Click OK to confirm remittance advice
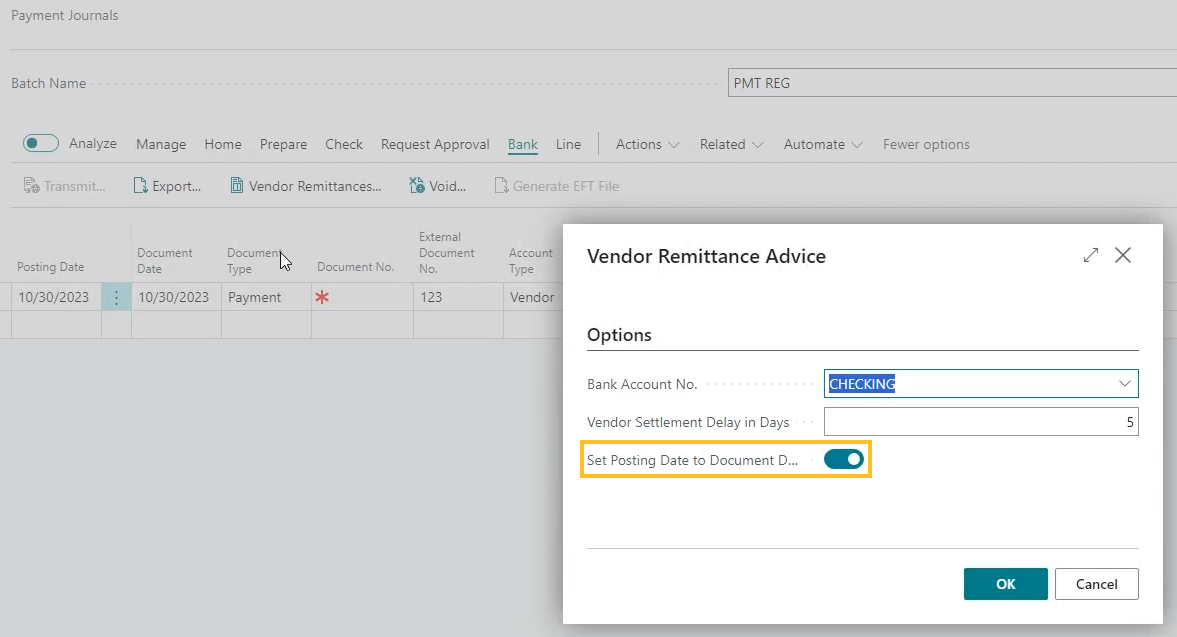The width and height of the screenshot is (1177, 637). coord(1005,584)
